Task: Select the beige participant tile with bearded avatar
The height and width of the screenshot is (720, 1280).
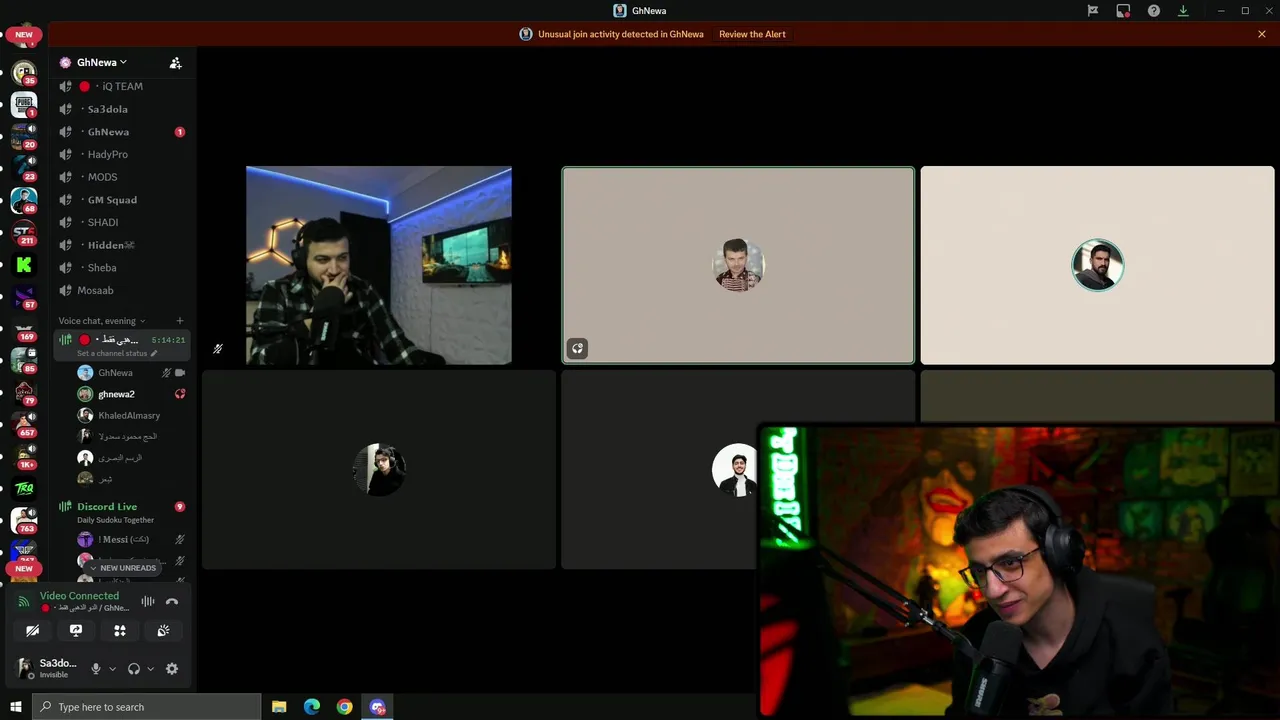Action: [x=1097, y=265]
